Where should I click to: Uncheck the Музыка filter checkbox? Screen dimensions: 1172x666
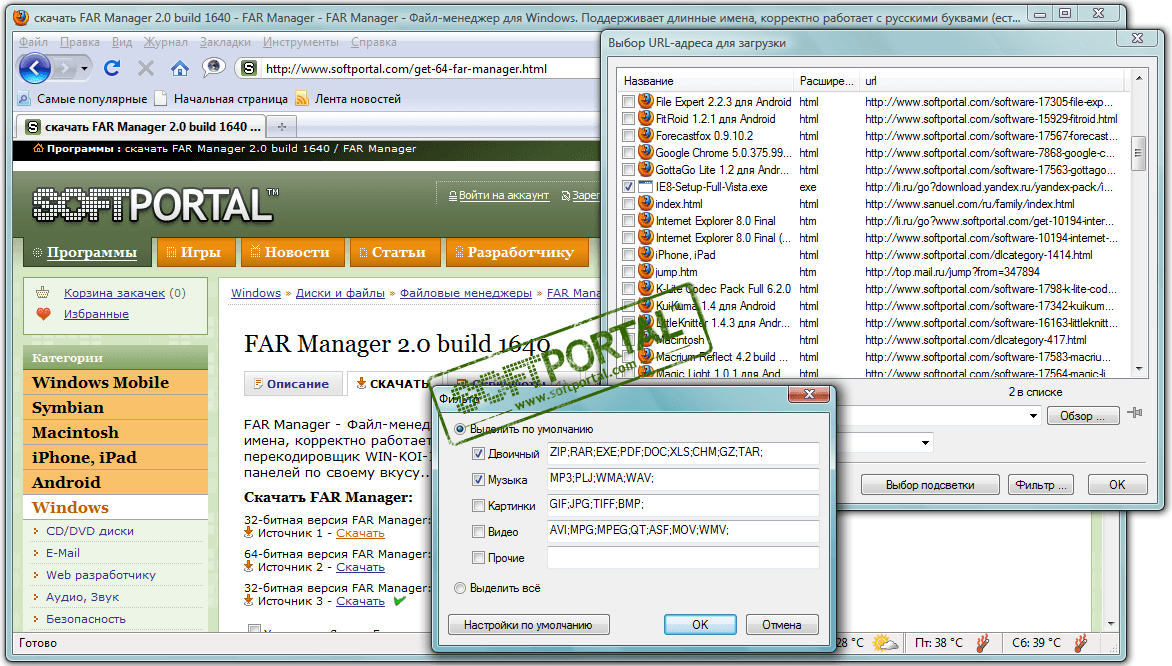(478, 480)
